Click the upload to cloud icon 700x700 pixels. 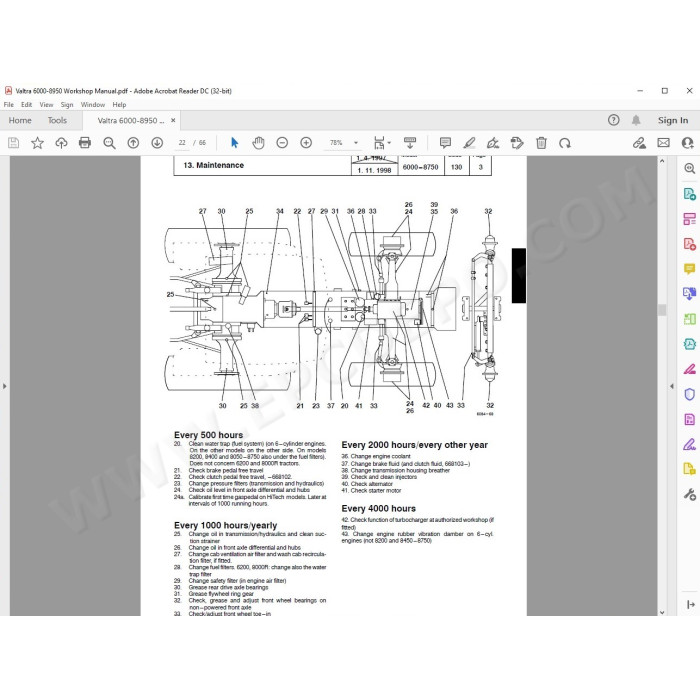61,143
